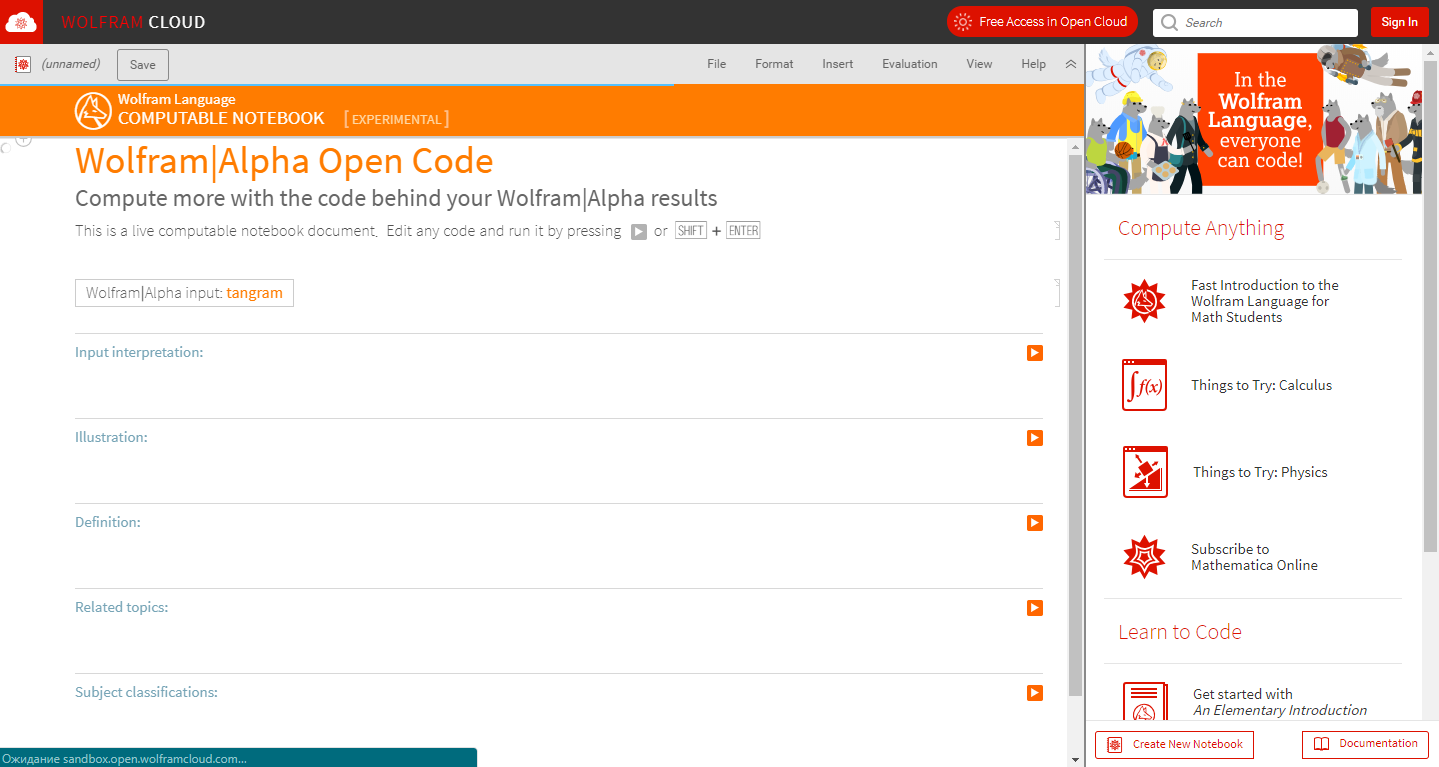Click the notebook file icon beside (unnamed)
Viewport: 1439px width, 767px height.
click(x=23, y=64)
